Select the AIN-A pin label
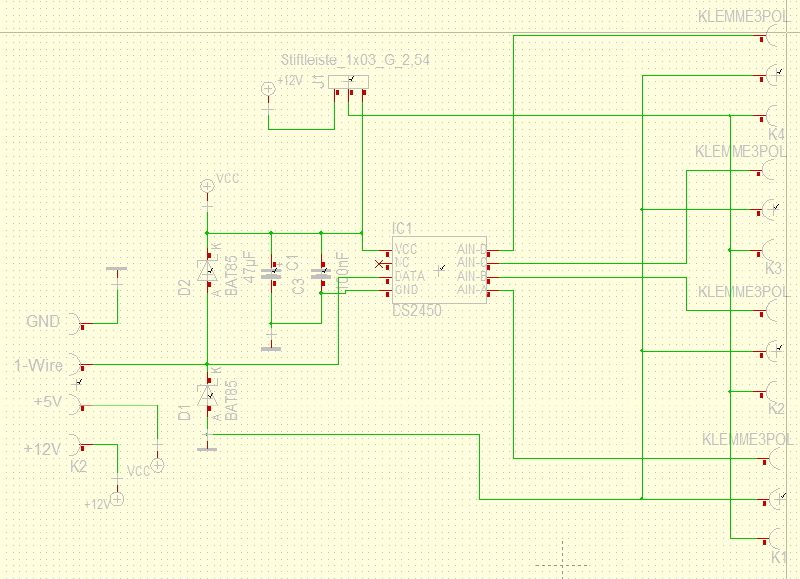 coord(472,289)
